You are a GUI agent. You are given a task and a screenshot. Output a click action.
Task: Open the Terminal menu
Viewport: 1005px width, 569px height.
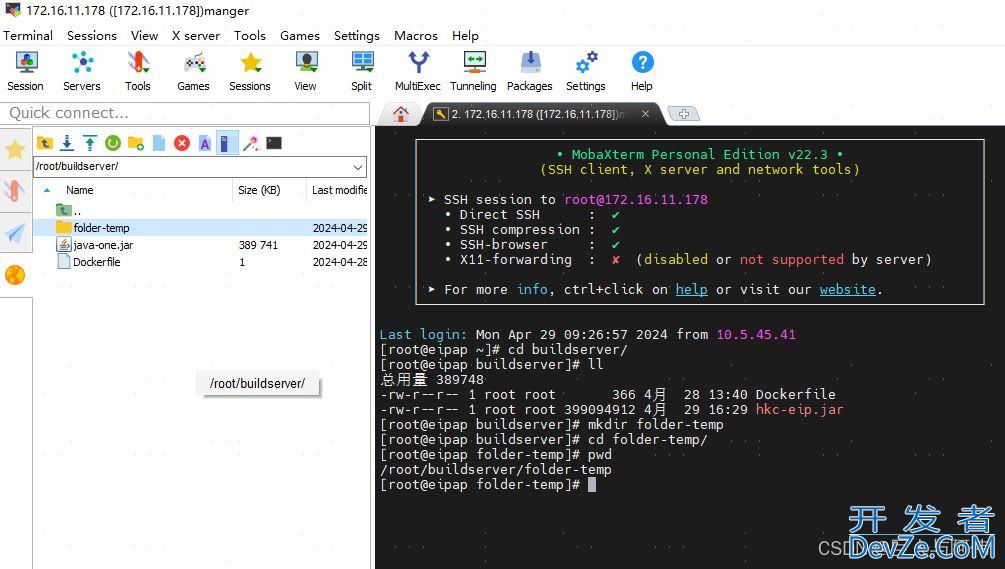tap(28, 35)
